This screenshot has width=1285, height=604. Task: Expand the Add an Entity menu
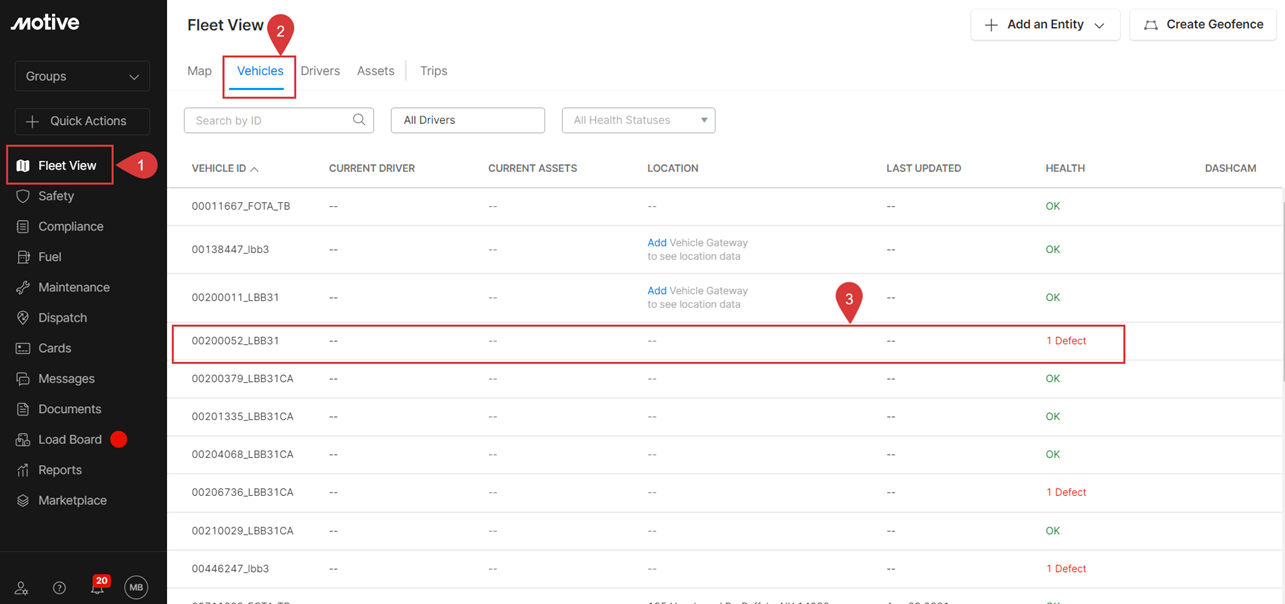(1044, 25)
